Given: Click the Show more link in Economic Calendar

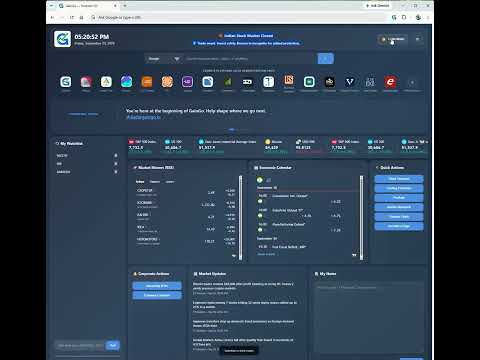Looking at the screenshot, I should click(x=266, y=254).
